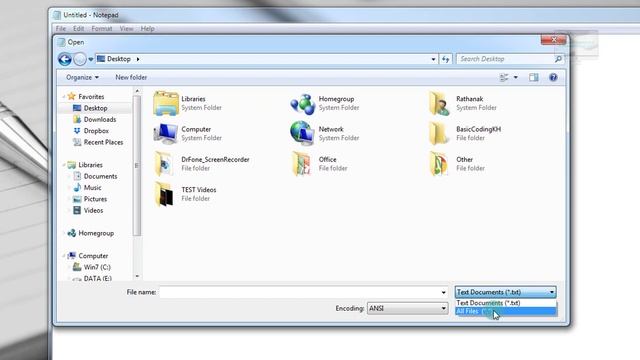Open the Libraries system folder icon
Screen dimensions: 640x360
[166, 103]
